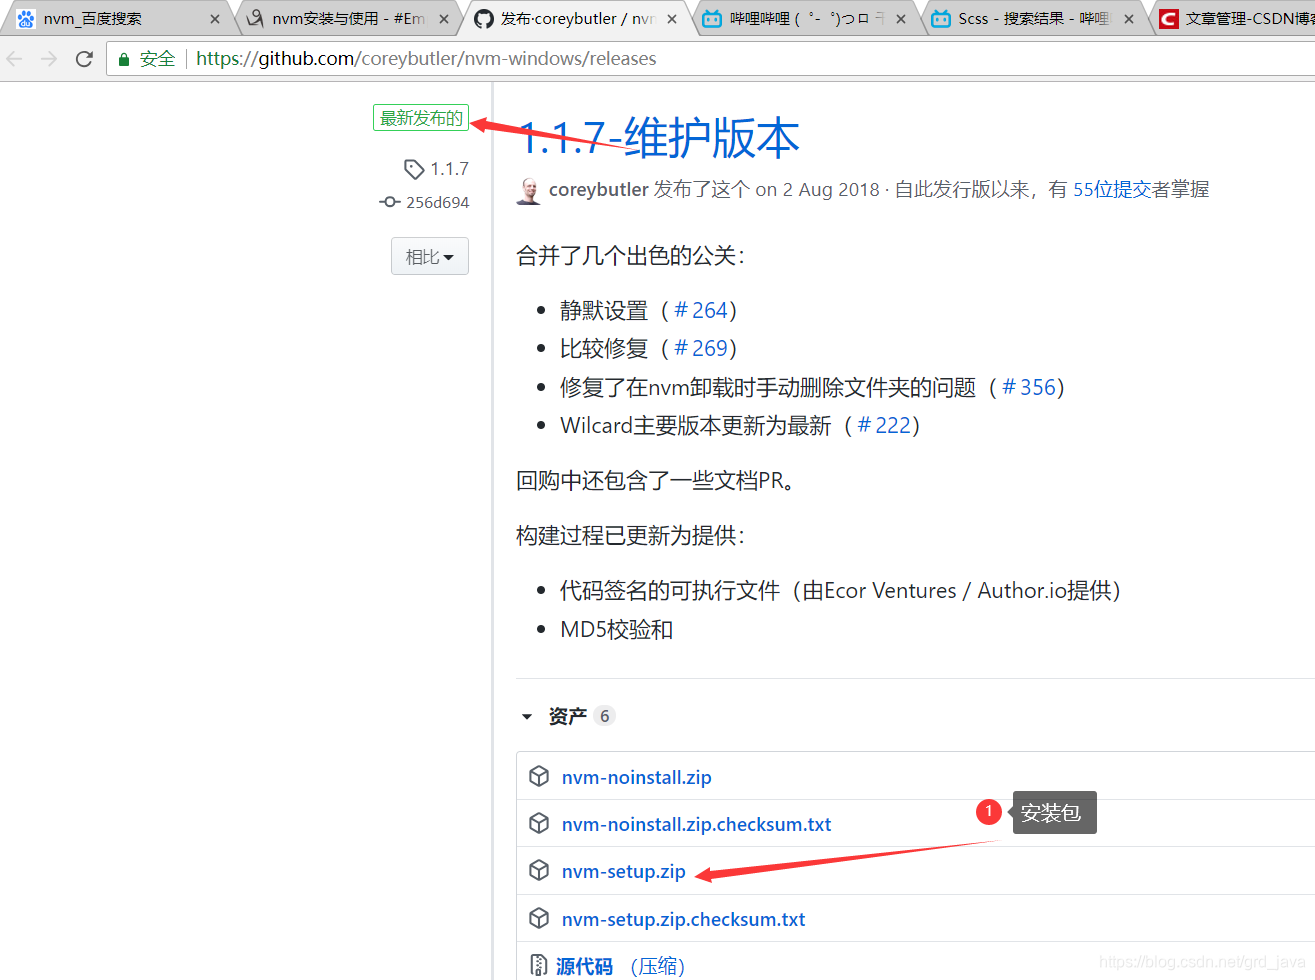The height and width of the screenshot is (980, 1315).
Task: Reload the page with the refresh icon
Action: tap(84, 59)
